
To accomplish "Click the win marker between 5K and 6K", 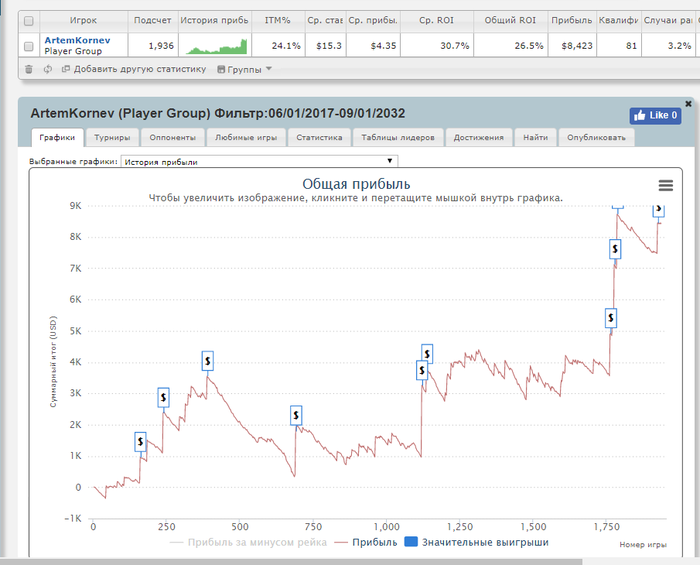I will (x=611, y=318).
